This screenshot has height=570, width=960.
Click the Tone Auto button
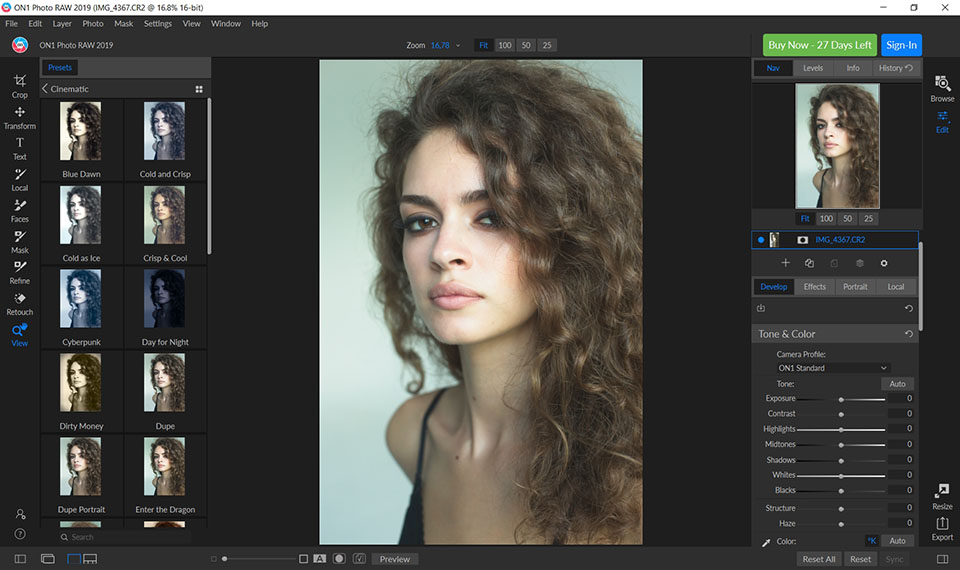(x=898, y=384)
